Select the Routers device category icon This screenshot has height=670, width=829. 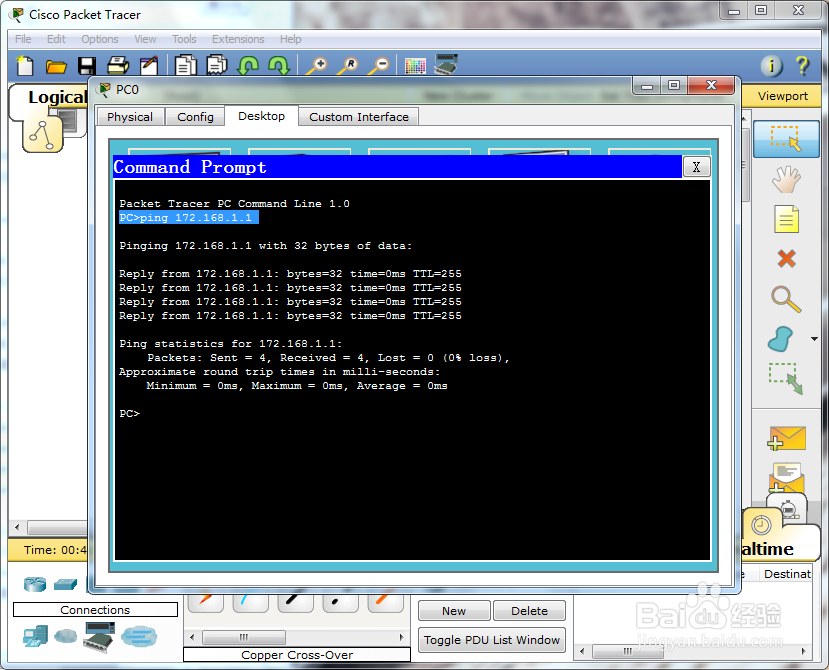click(35, 584)
